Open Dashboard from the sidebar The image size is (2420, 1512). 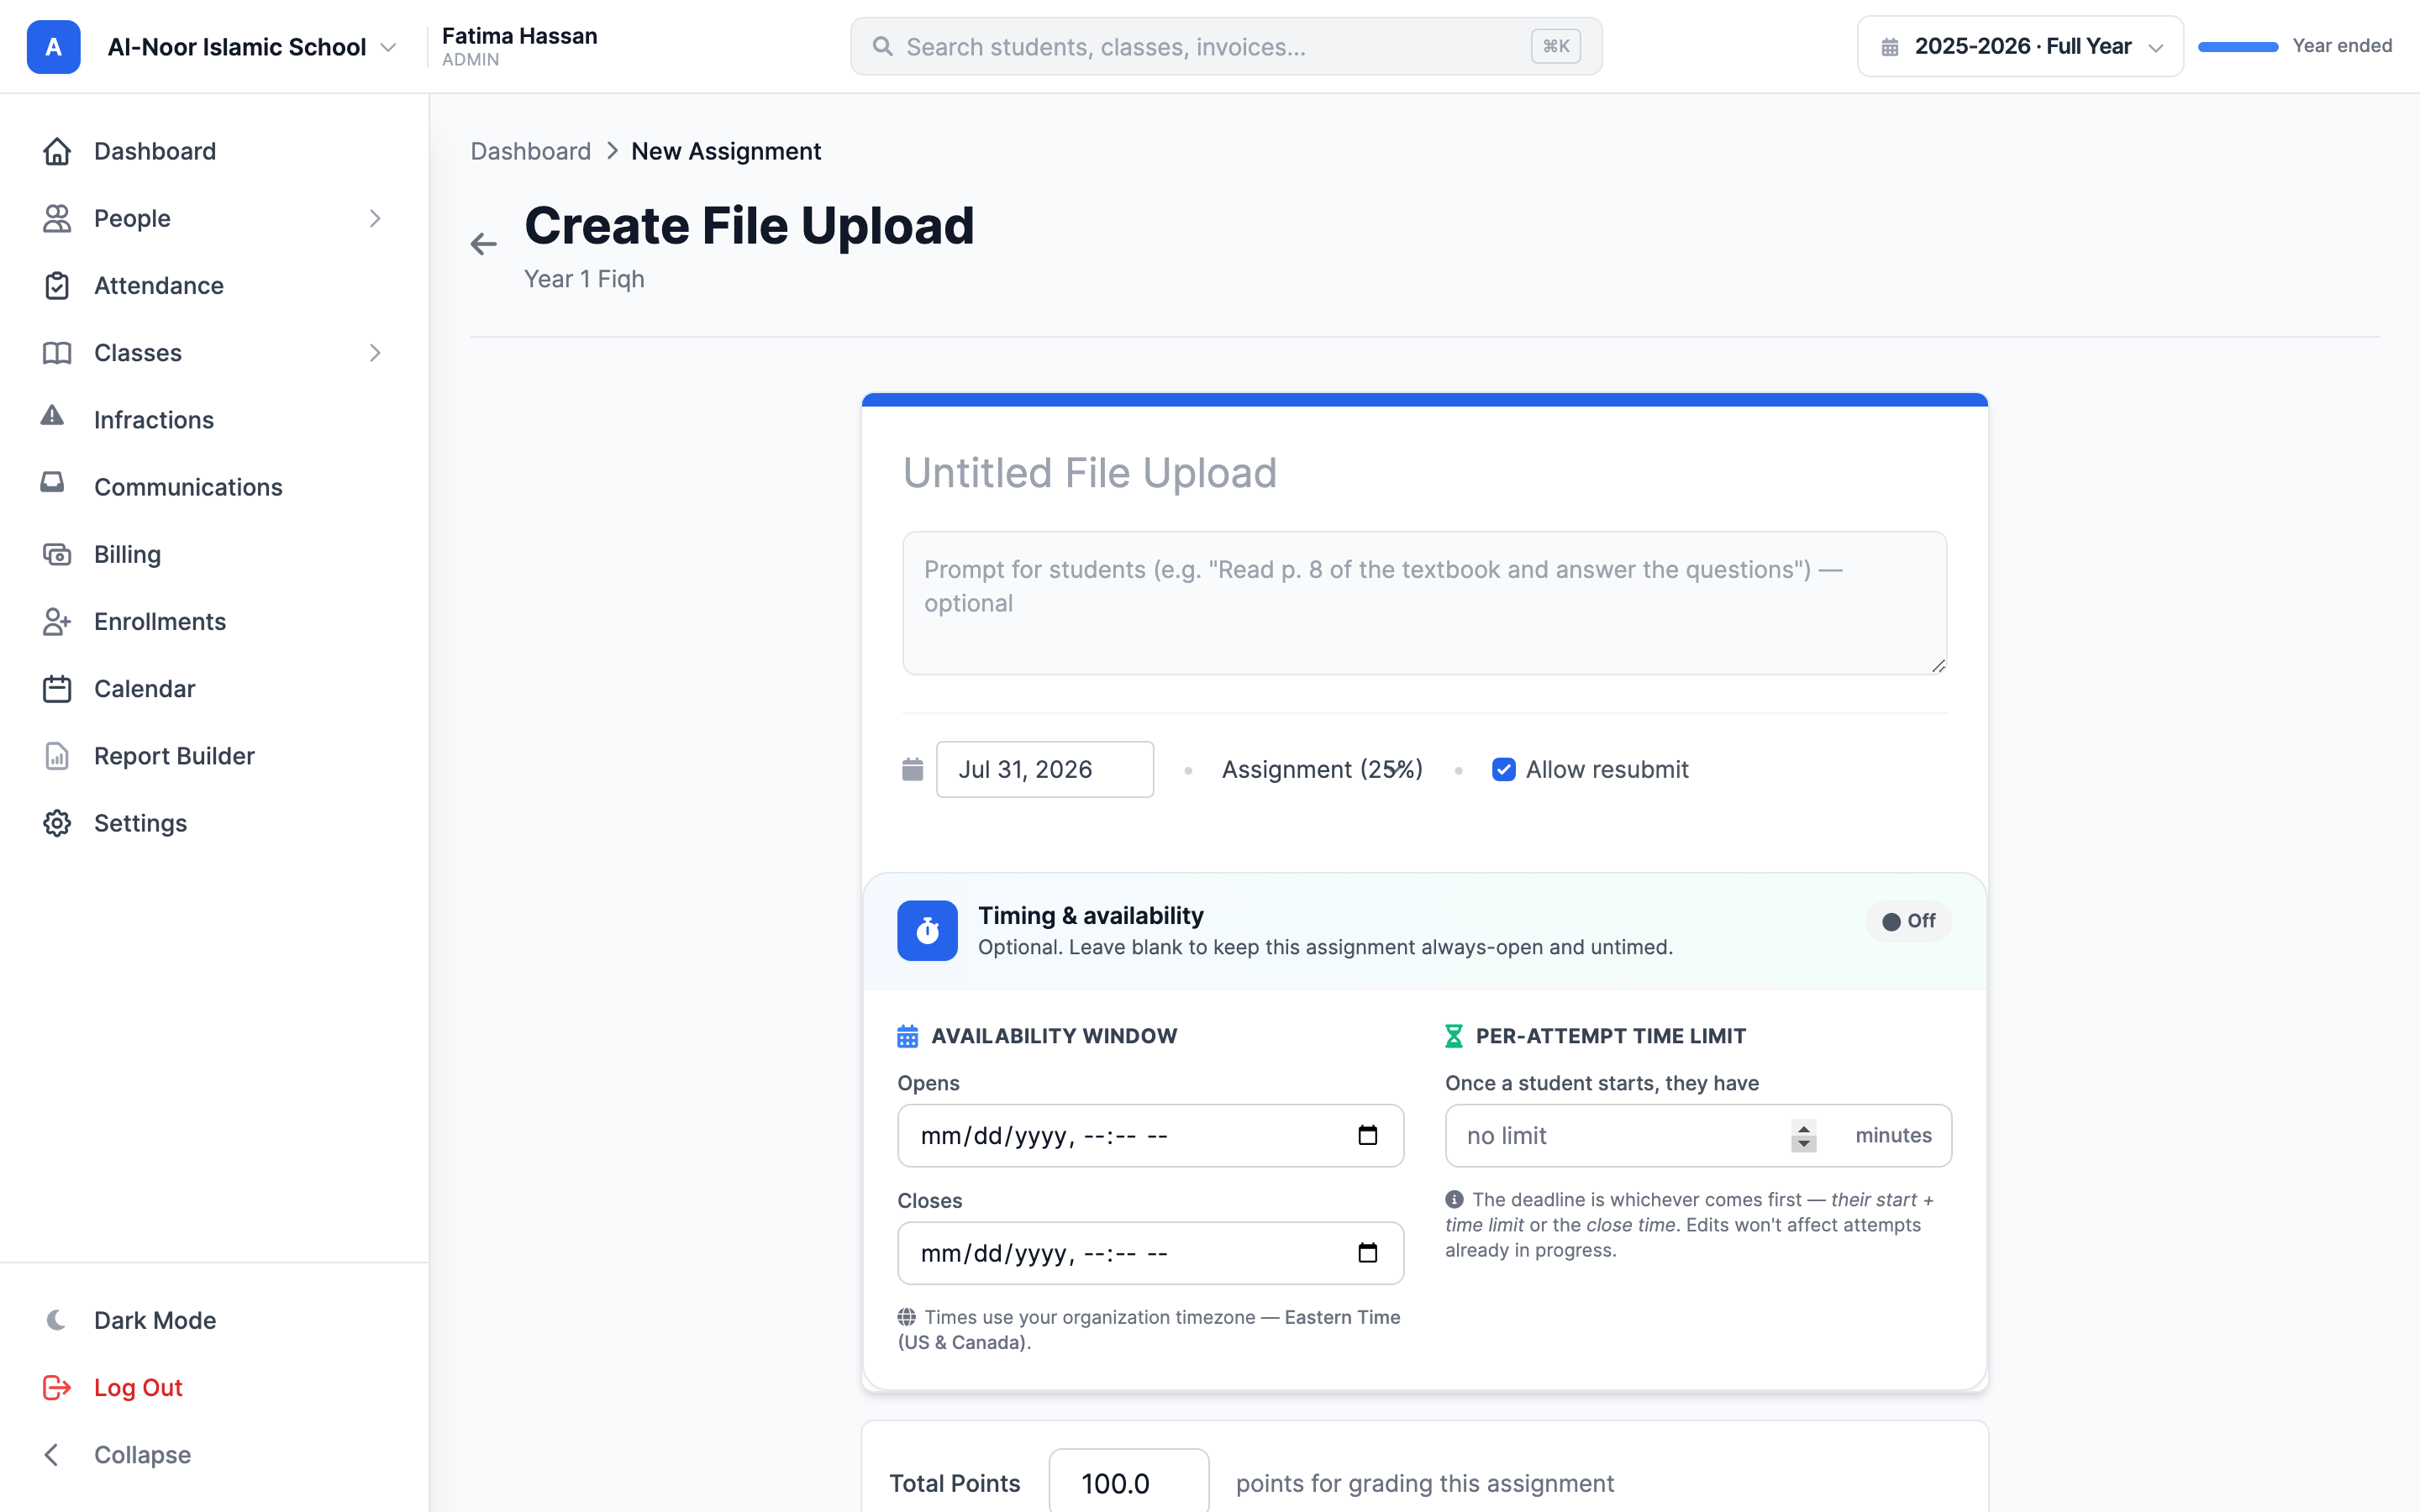coord(155,151)
